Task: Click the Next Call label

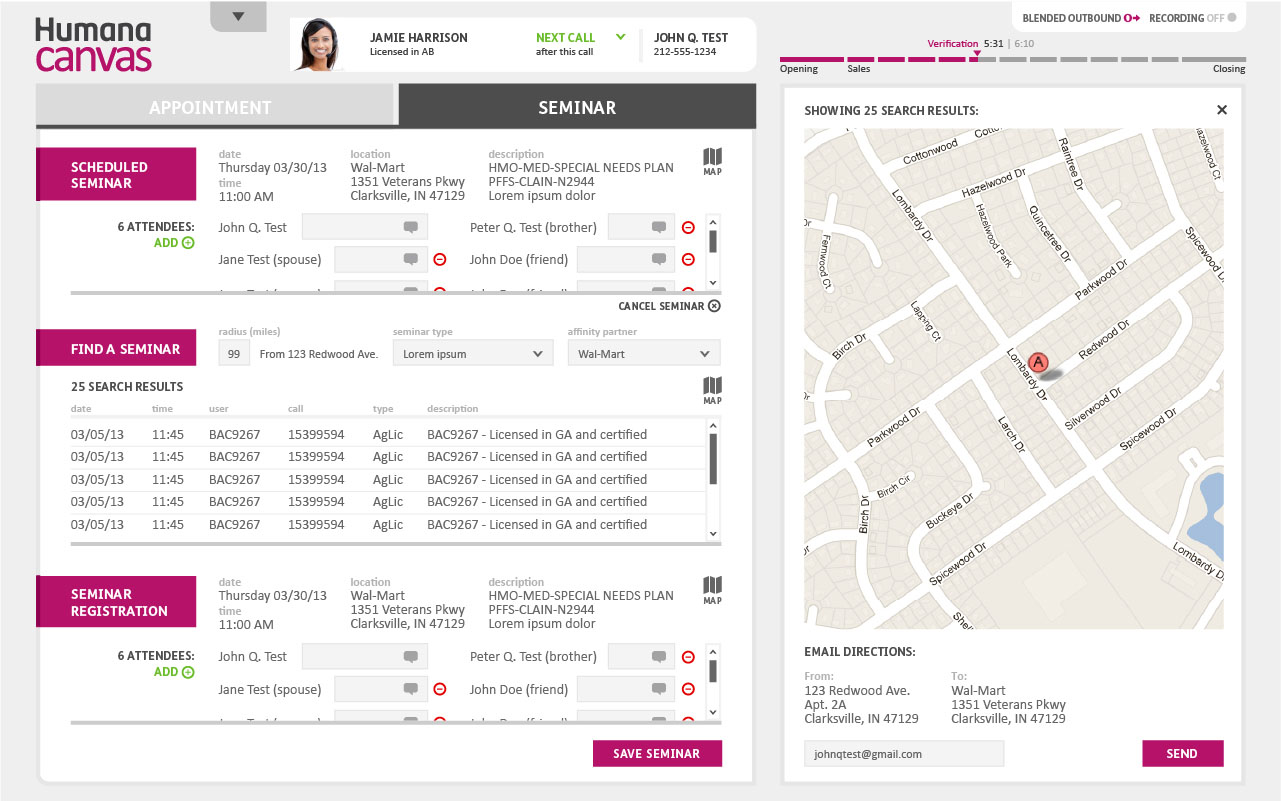Action: tap(565, 38)
